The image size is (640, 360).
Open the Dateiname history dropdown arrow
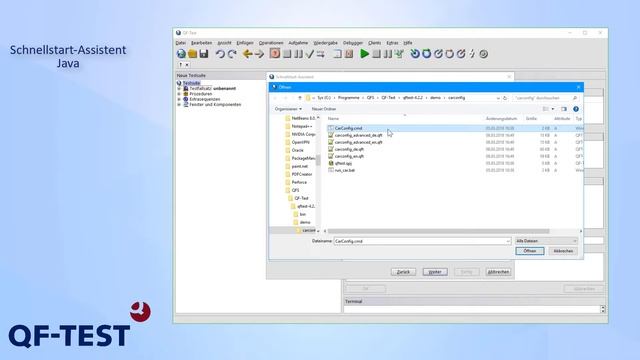pyautogui.click(x=508, y=241)
